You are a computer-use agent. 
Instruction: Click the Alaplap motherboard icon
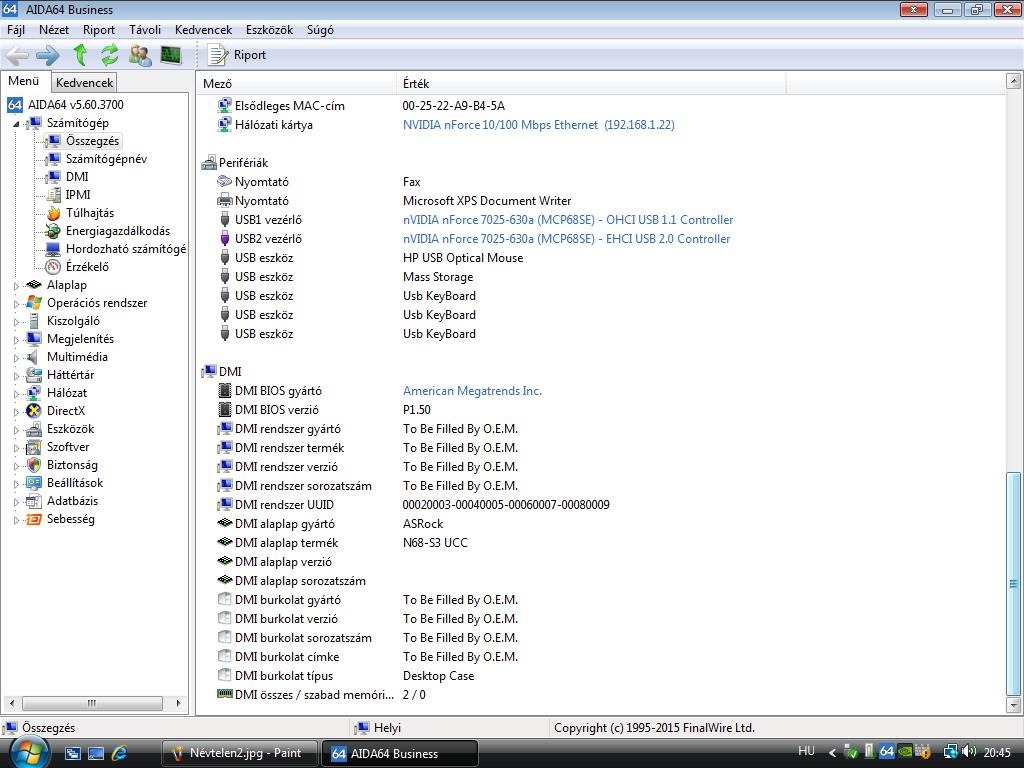click(x=33, y=285)
